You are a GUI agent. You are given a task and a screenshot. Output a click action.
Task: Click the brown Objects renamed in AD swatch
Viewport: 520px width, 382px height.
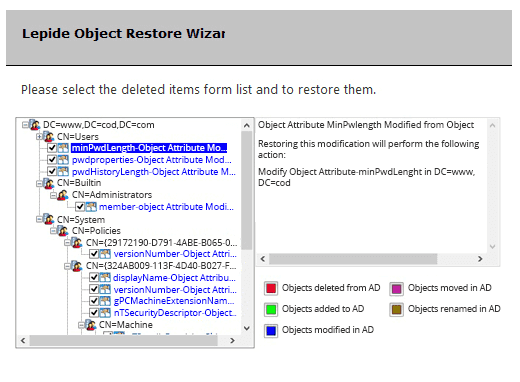396,309
